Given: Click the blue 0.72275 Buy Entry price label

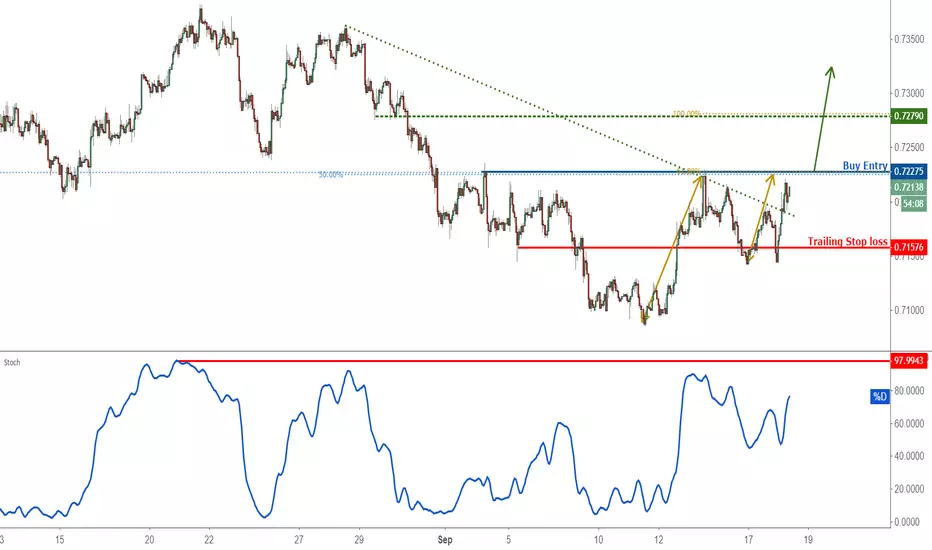Looking at the screenshot, I should pyautogui.click(x=909, y=171).
